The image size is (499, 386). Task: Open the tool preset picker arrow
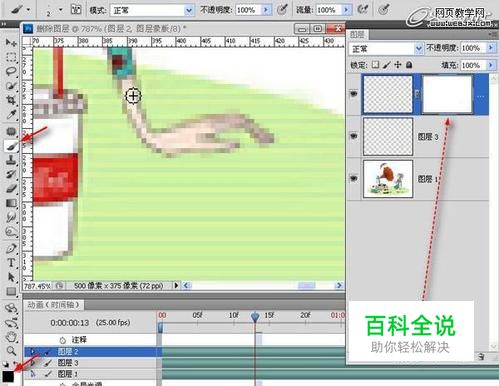[28, 10]
